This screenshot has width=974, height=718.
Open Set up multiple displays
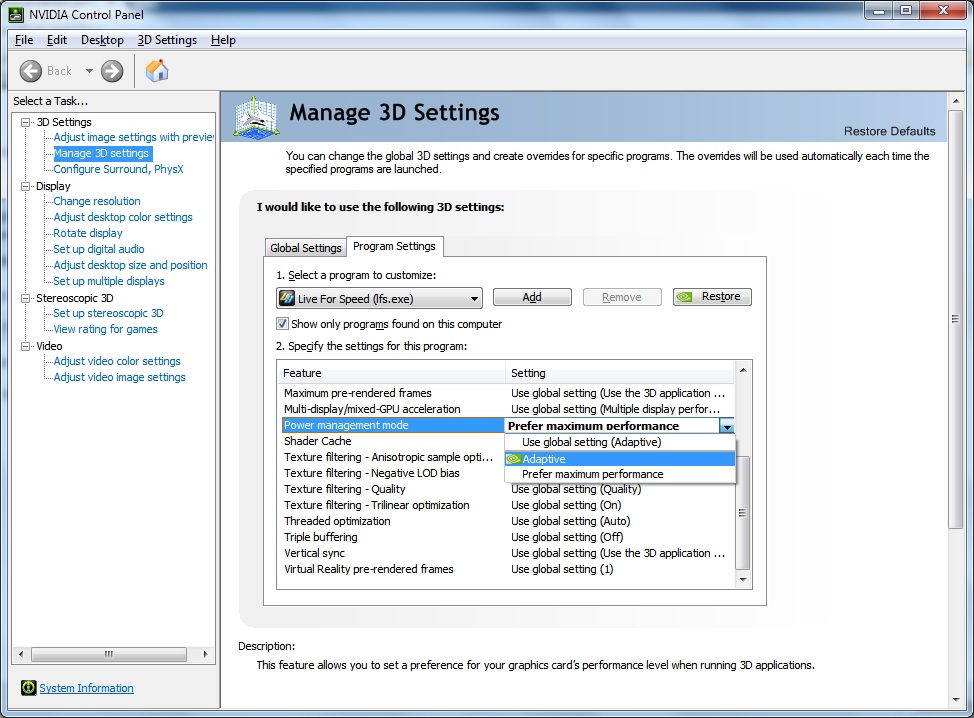[109, 281]
